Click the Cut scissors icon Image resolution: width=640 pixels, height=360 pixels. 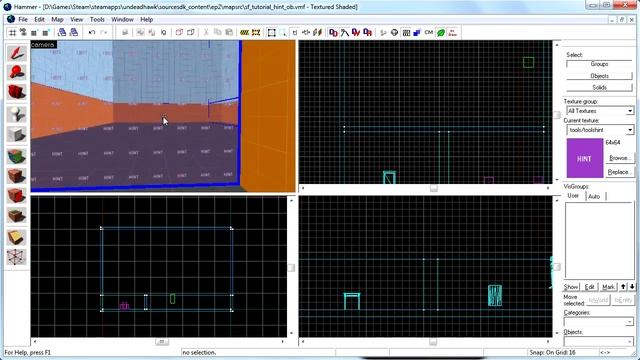[x=206, y=32]
